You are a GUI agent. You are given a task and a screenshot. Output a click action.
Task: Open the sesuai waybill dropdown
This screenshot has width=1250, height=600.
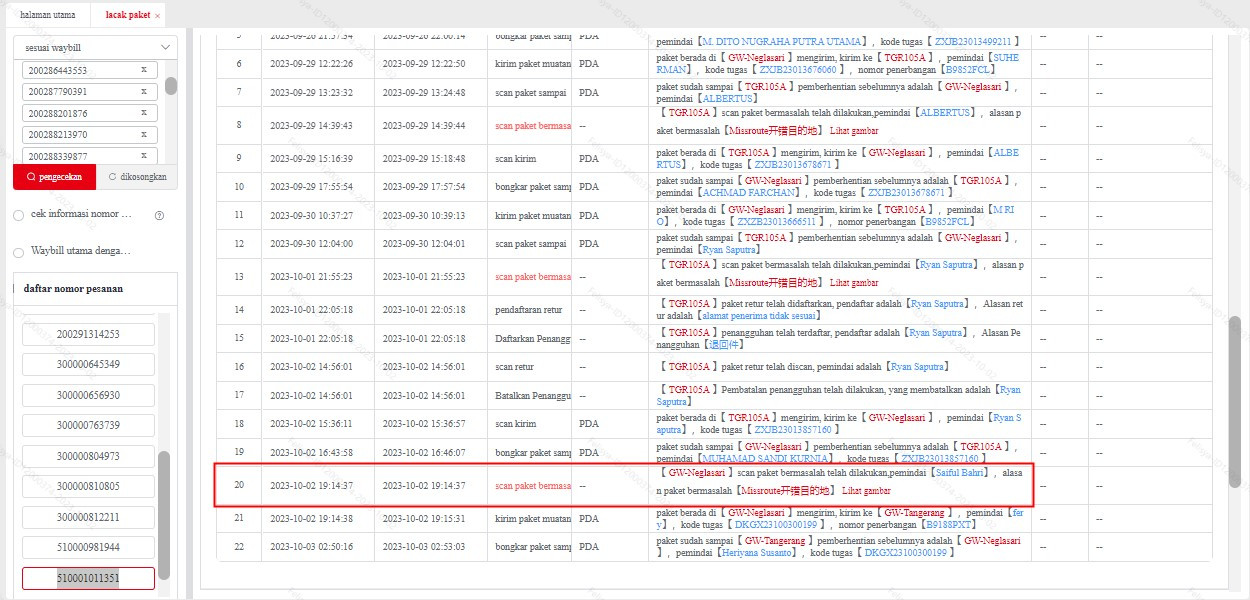pos(95,47)
